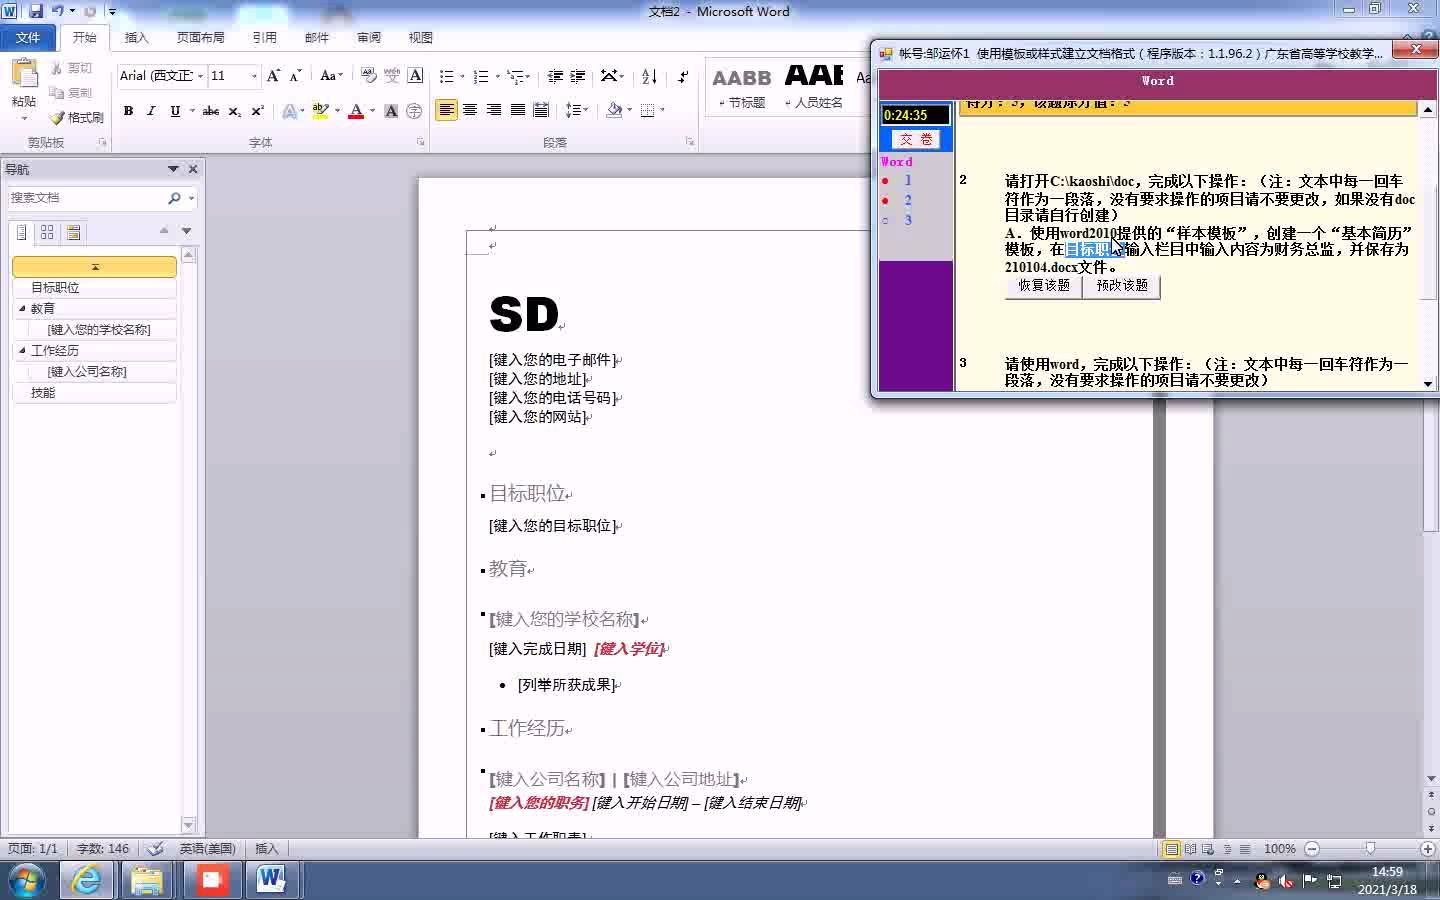Click the Format Painter (格式刷) tool
This screenshot has height=900, width=1440.
76,117
